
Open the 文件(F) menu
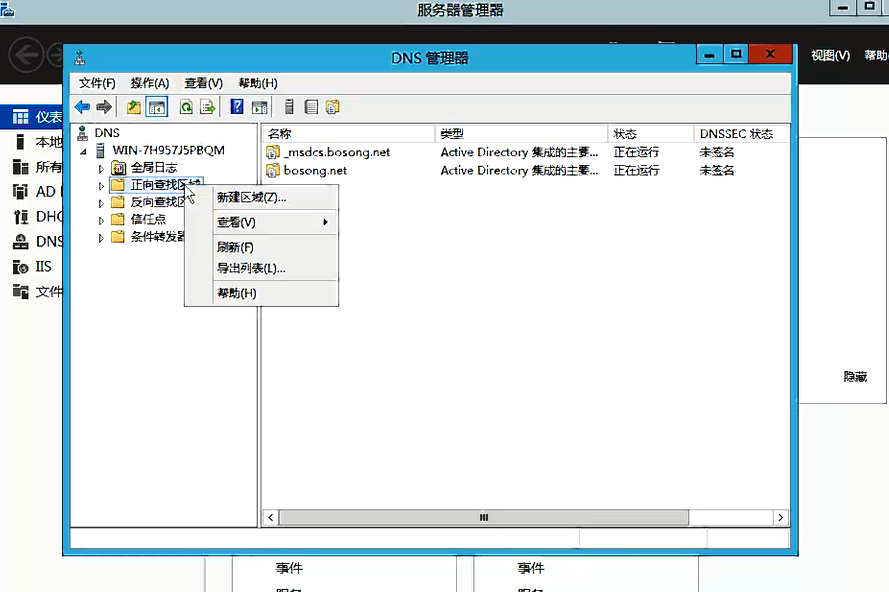point(97,83)
